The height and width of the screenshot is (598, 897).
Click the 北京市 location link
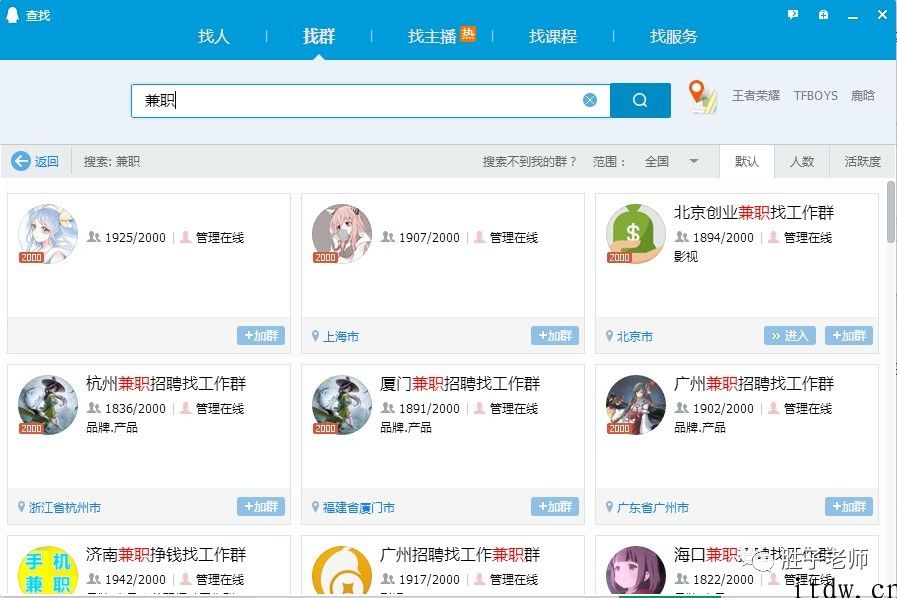[x=635, y=336]
